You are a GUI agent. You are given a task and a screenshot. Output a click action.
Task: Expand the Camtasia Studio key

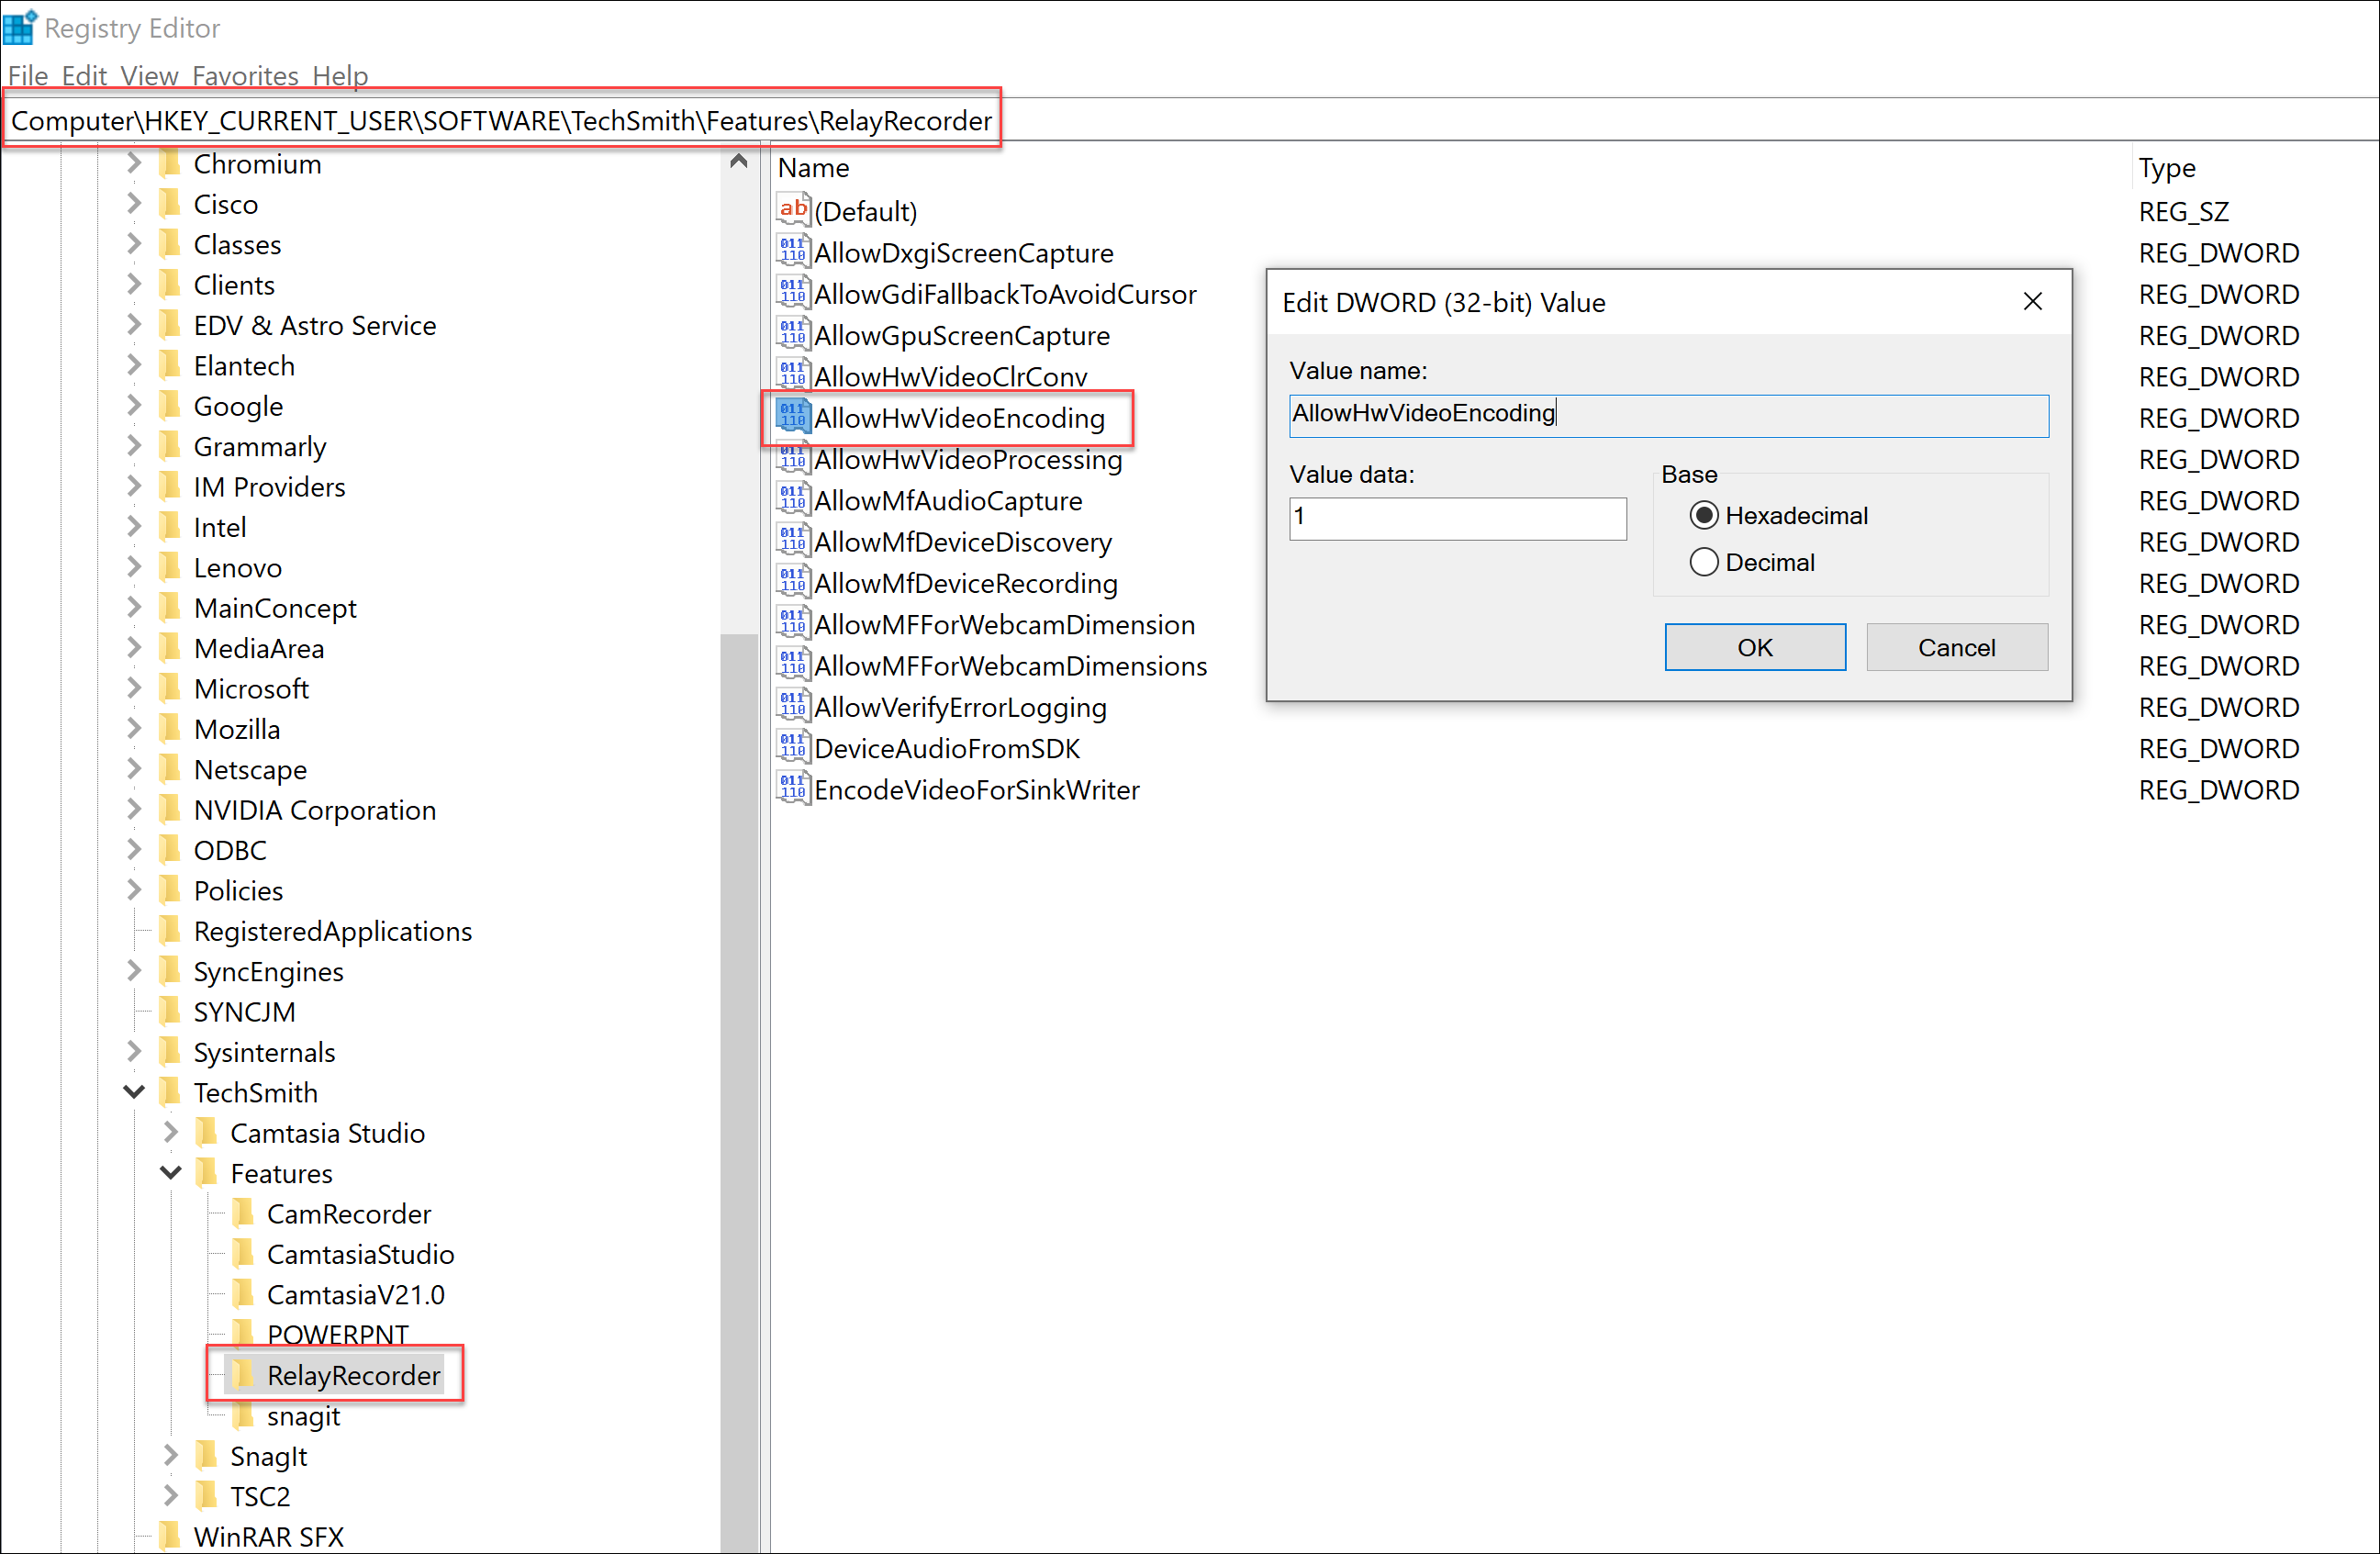pyautogui.click(x=171, y=1131)
